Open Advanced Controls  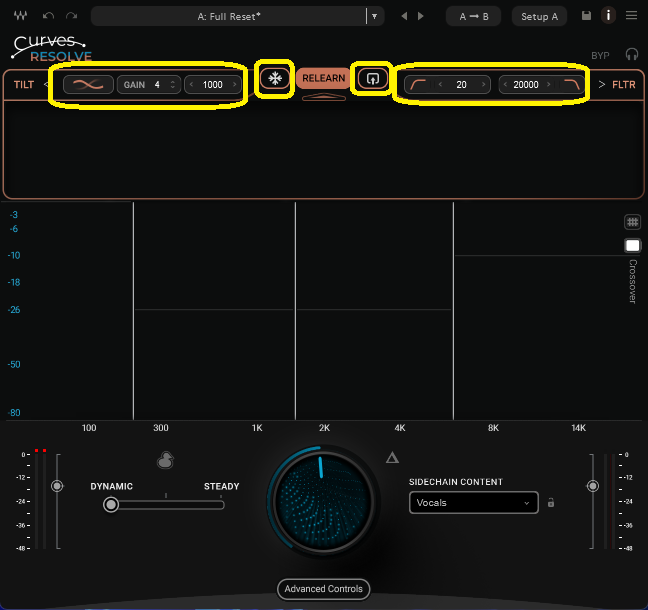point(324,589)
